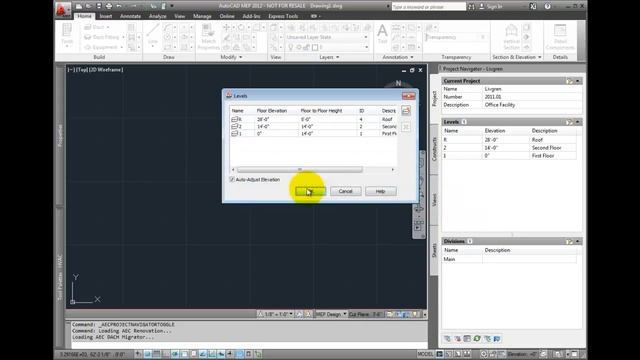Open the Insert ribbon tab
Screen dimensions: 640x360
106,16
